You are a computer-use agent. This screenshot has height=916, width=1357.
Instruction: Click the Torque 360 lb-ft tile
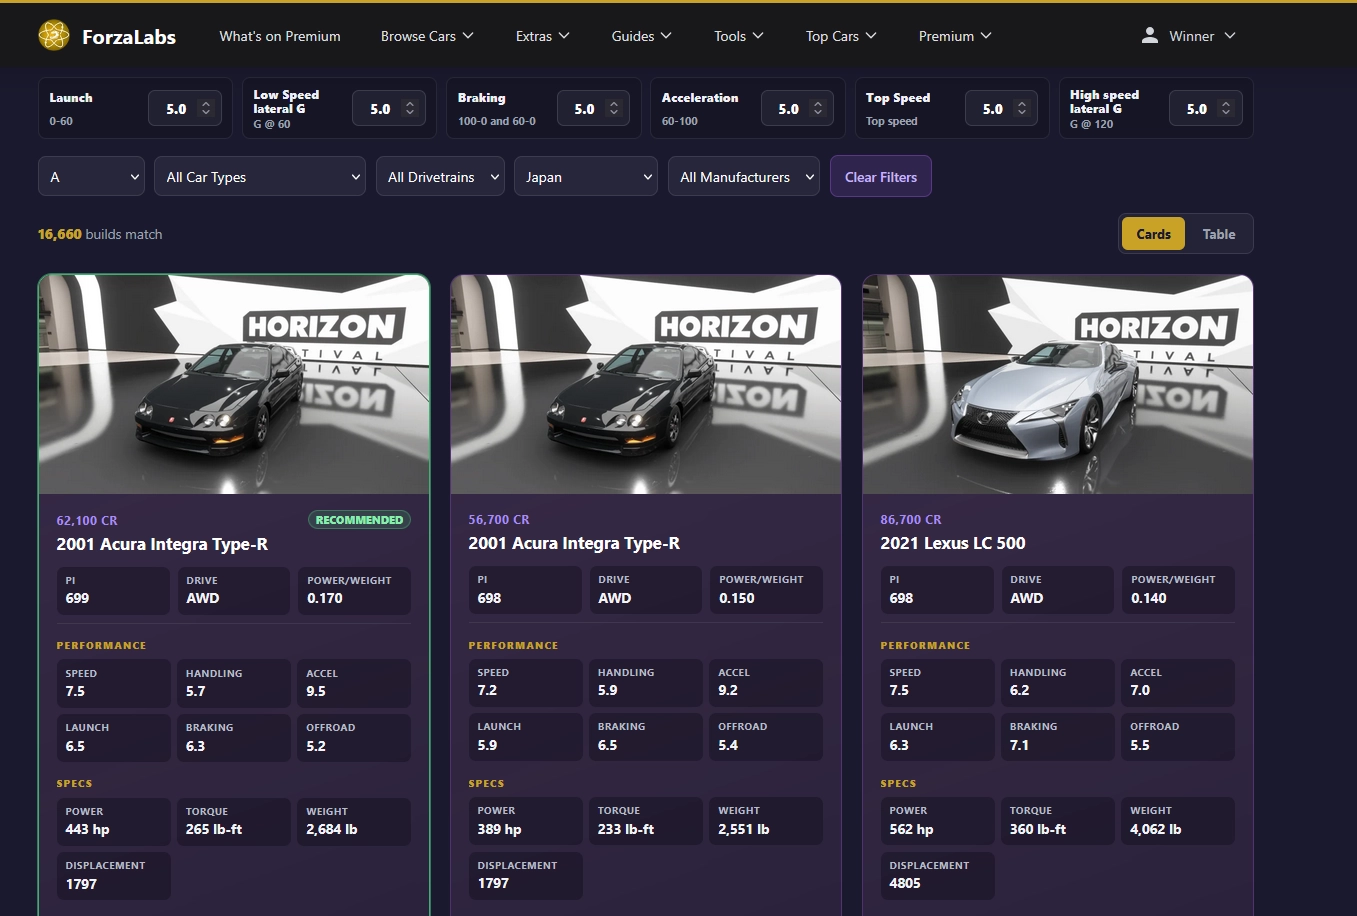tap(1058, 821)
